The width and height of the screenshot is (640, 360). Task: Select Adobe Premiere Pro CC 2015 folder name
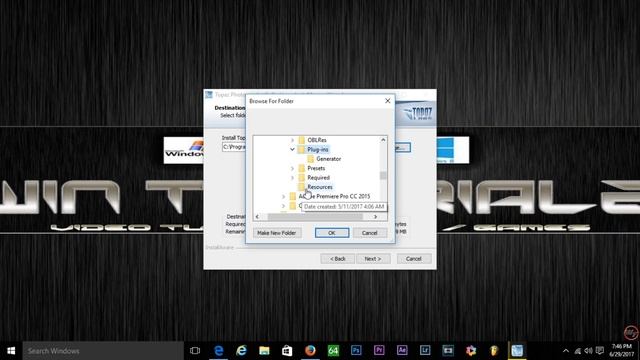point(334,196)
